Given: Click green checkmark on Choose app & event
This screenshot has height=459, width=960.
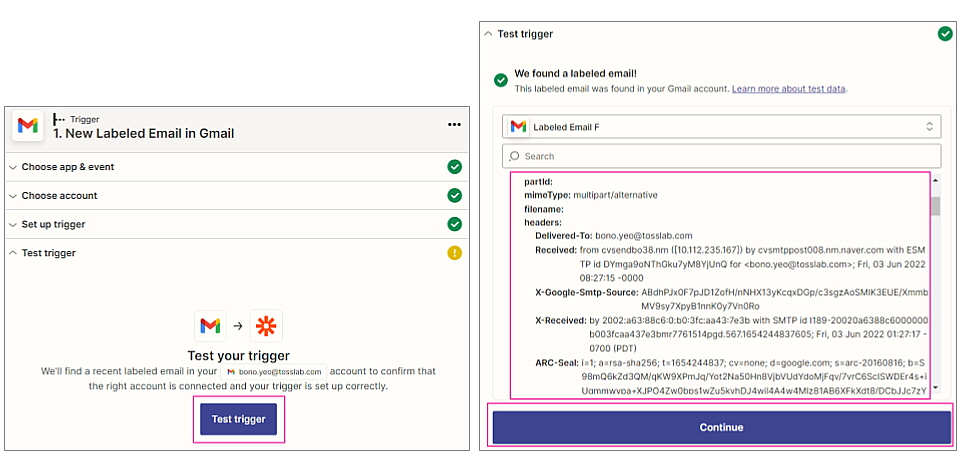Looking at the screenshot, I should (x=454, y=167).
